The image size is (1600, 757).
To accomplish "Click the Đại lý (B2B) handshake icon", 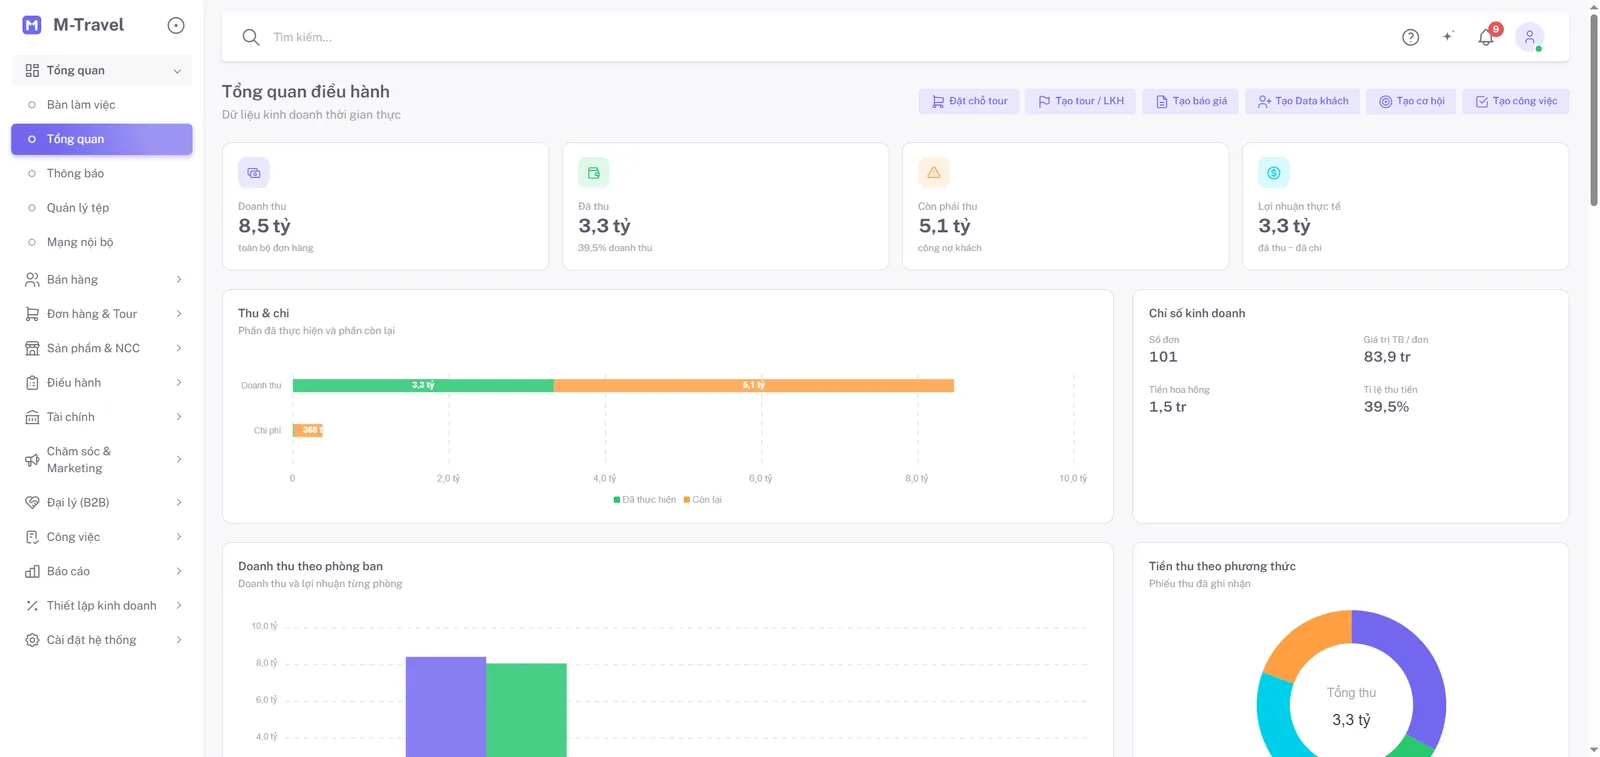I will (32, 503).
